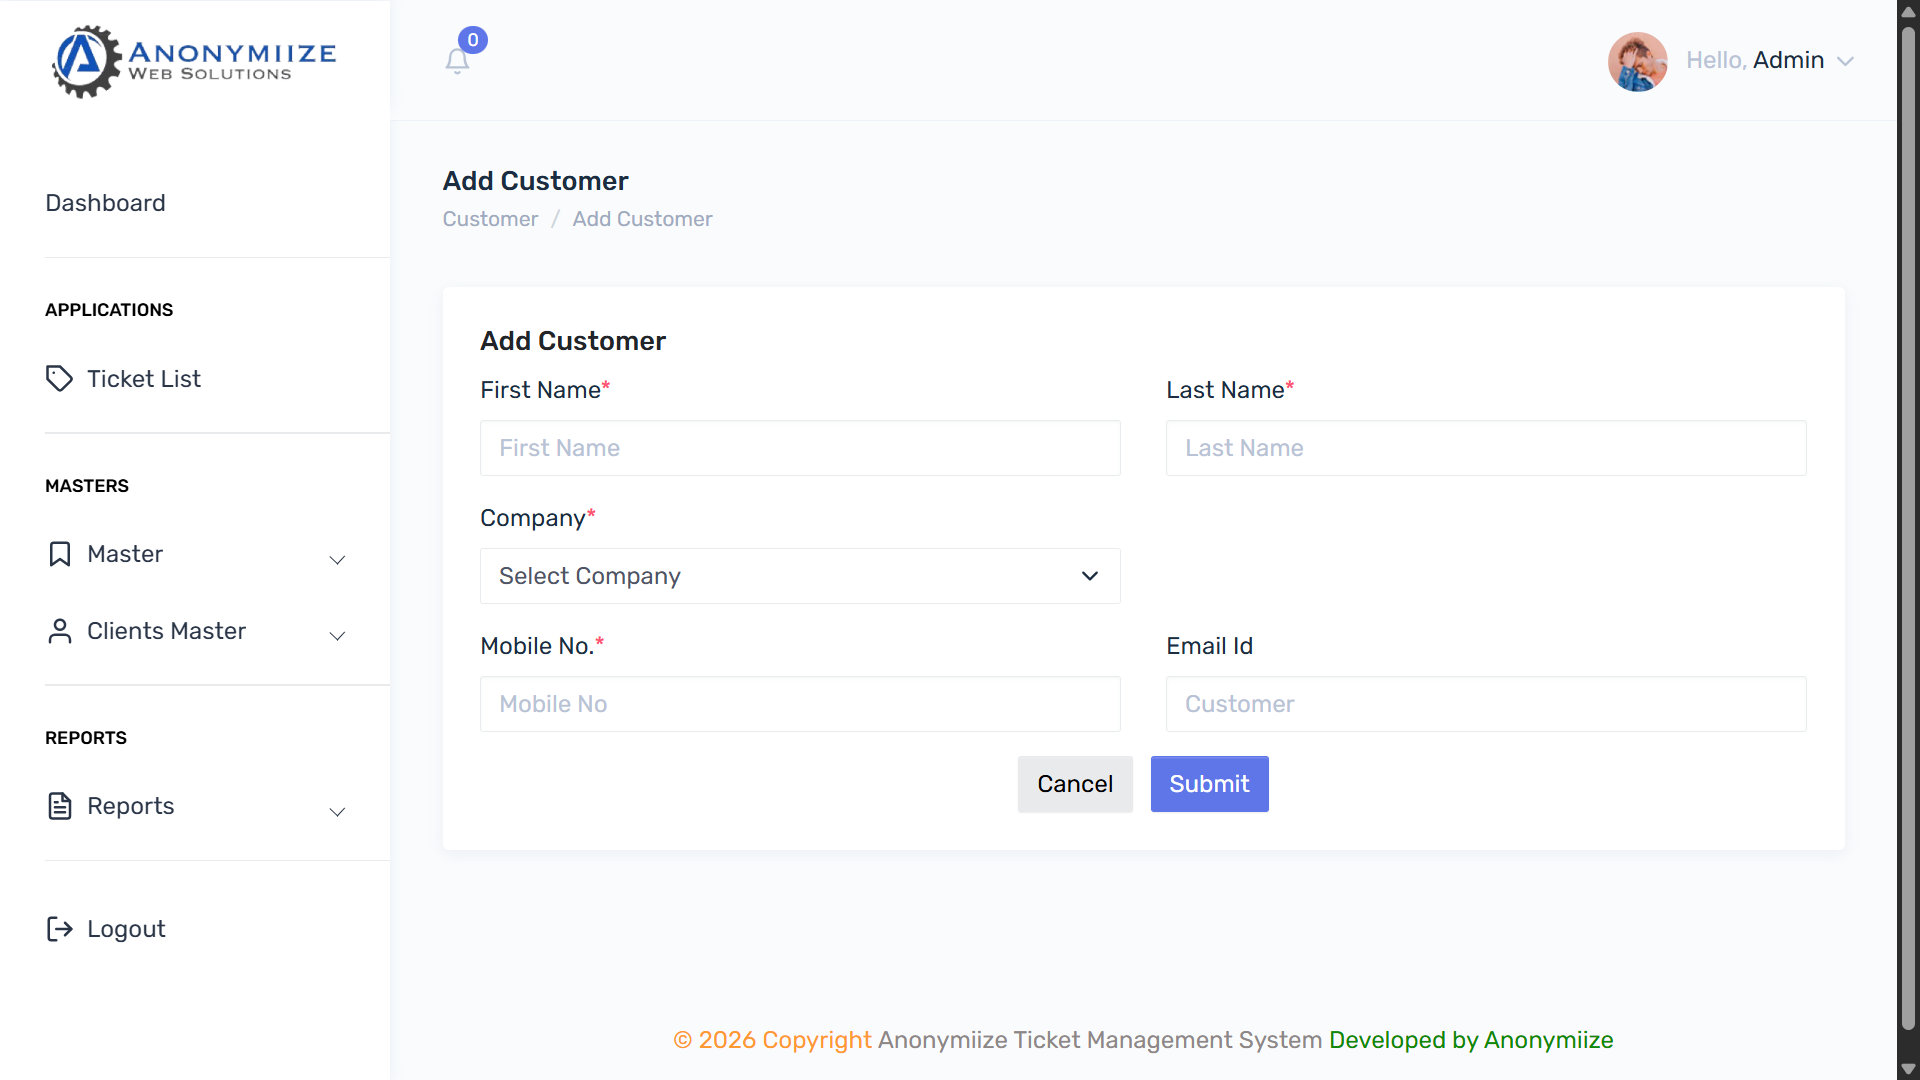Click the Admin avatar picture
1920x1080 pixels.
pyautogui.click(x=1637, y=61)
